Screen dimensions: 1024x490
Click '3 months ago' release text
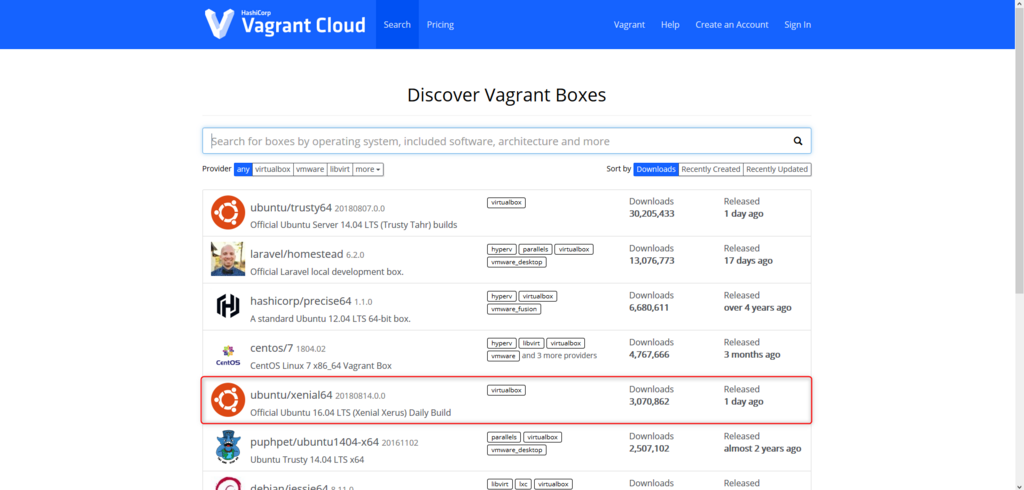tap(752, 355)
